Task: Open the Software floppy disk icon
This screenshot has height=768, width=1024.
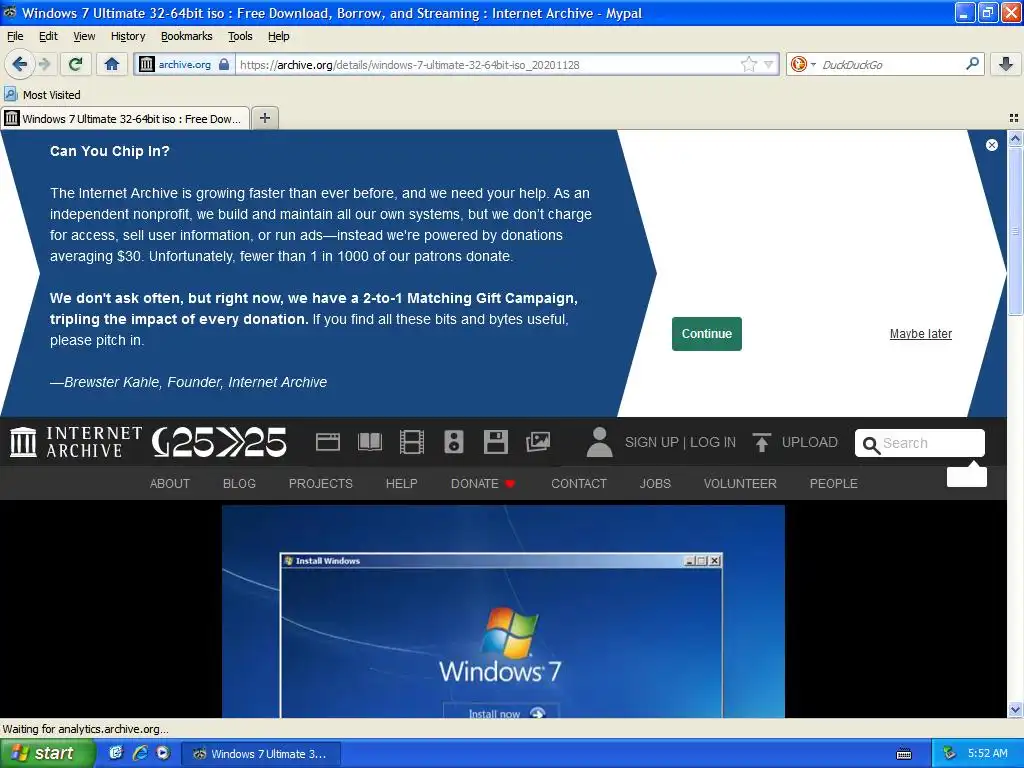Action: (496, 442)
